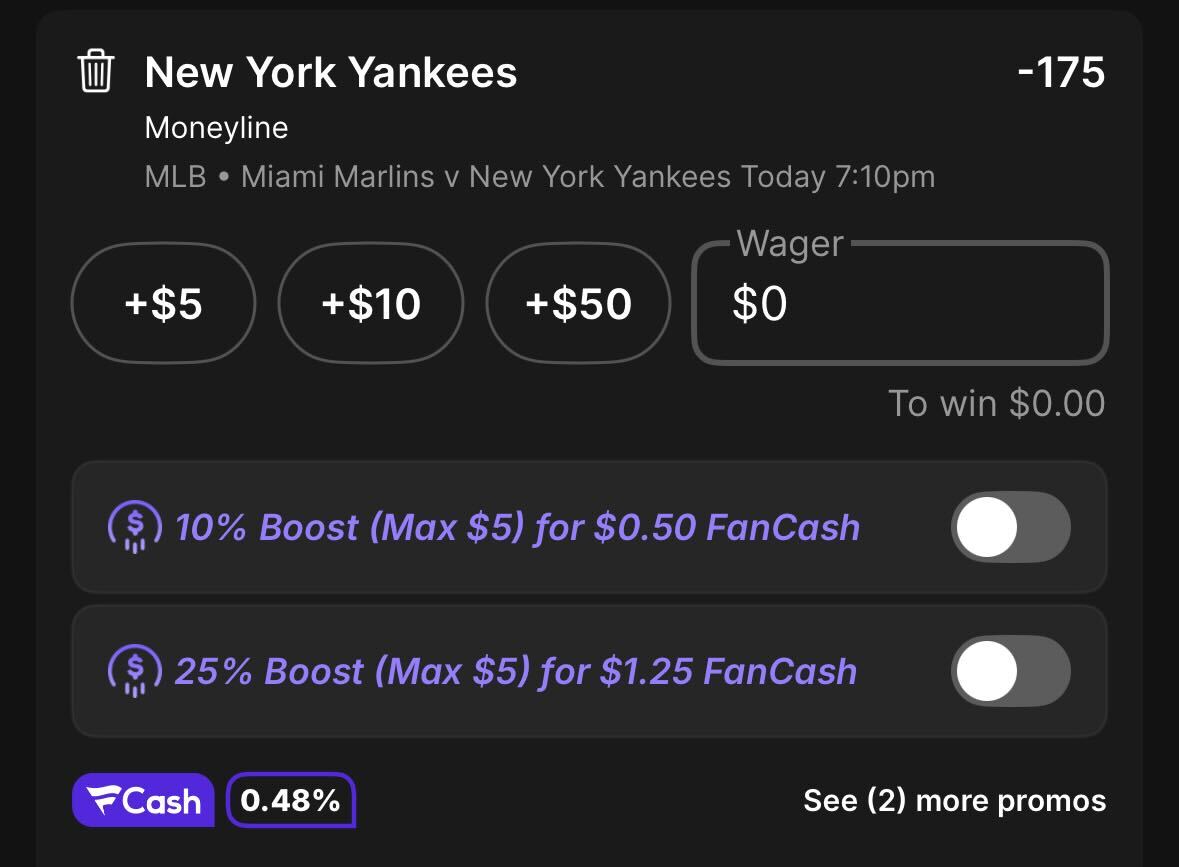Screen dimensions: 1179x867
Task: Expand See (2) more promos
Action: pyautogui.click(x=954, y=800)
